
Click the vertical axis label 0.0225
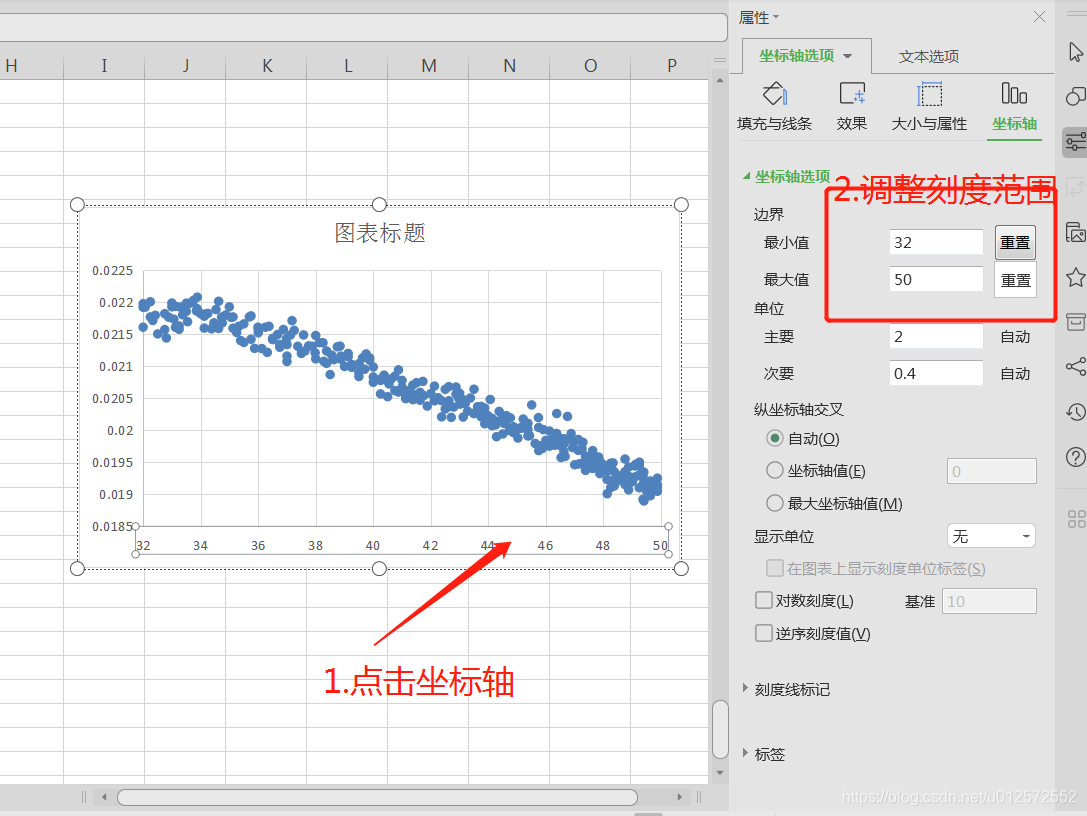(x=112, y=270)
